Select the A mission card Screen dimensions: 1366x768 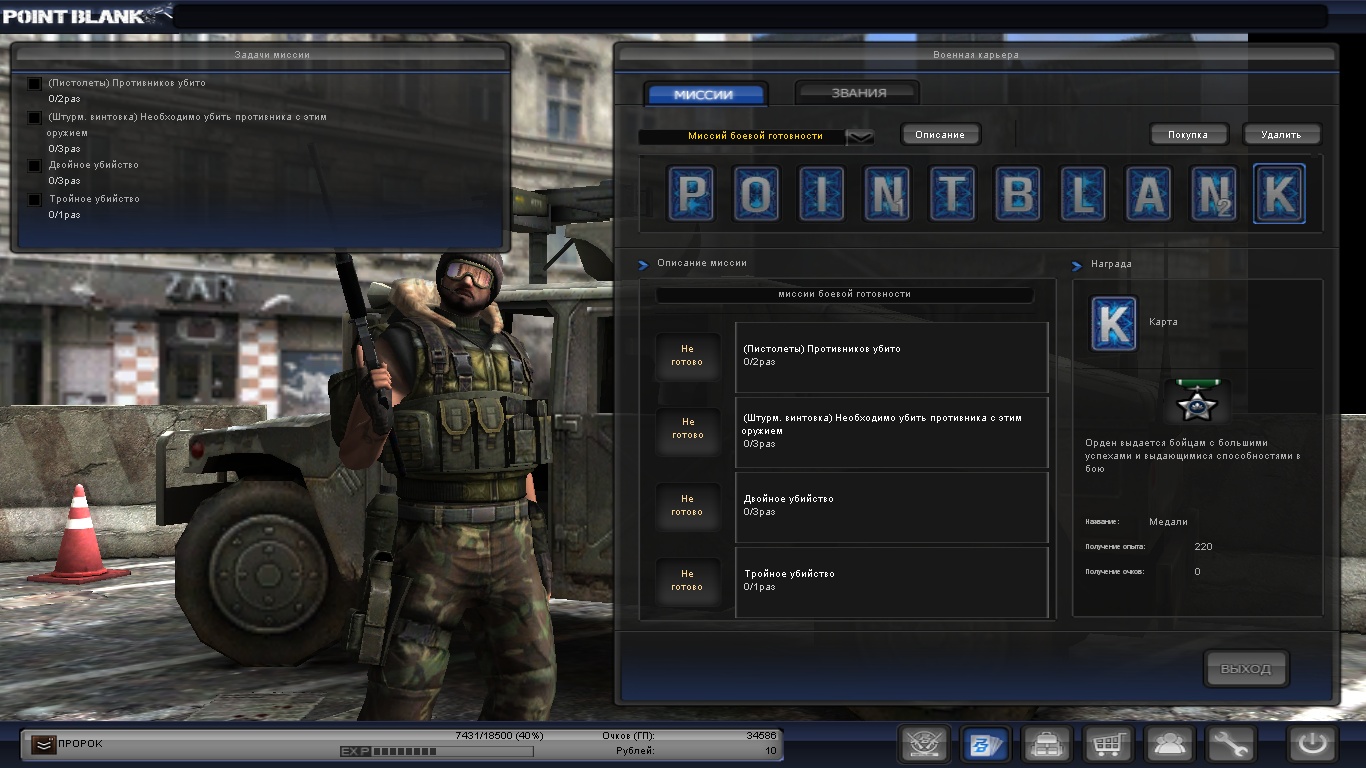coord(1148,193)
